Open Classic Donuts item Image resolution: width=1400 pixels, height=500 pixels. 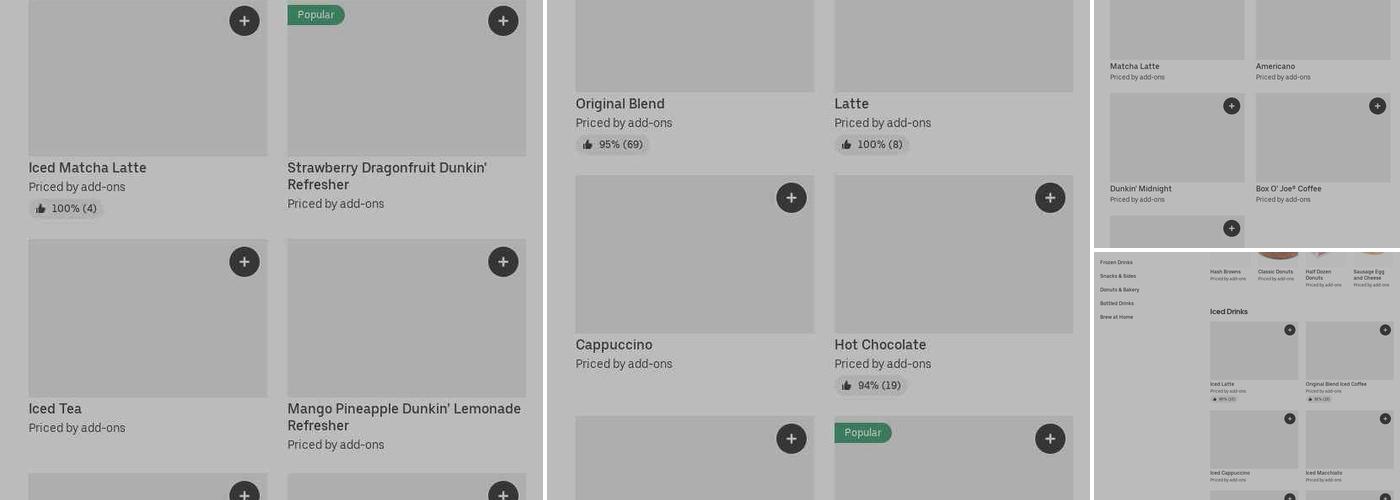[x=1275, y=272]
